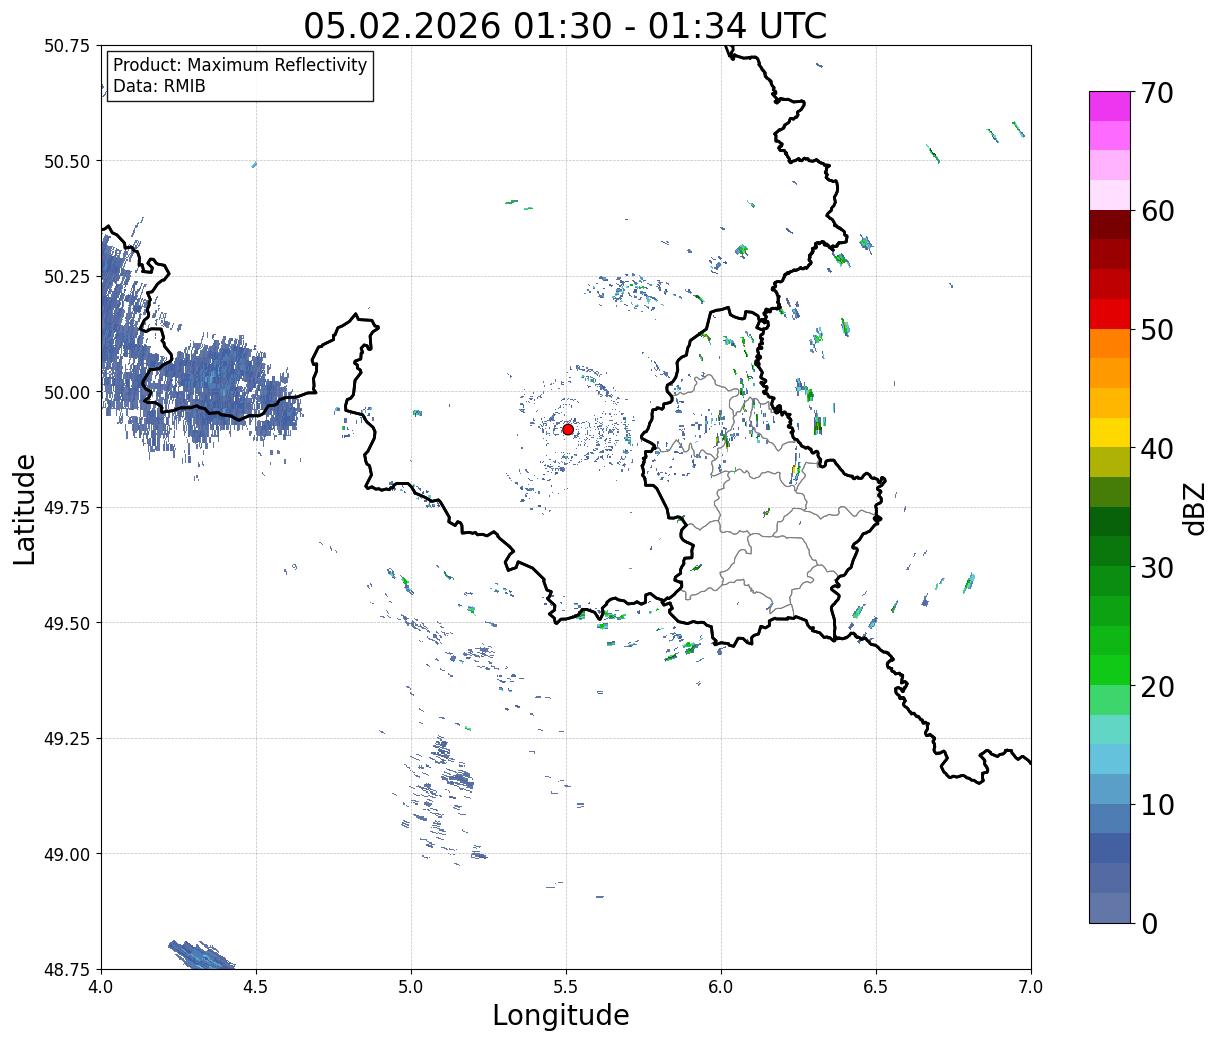The height and width of the screenshot is (1040, 1219).
Task: Click longitude tick label 5.0
Action: click(411, 987)
